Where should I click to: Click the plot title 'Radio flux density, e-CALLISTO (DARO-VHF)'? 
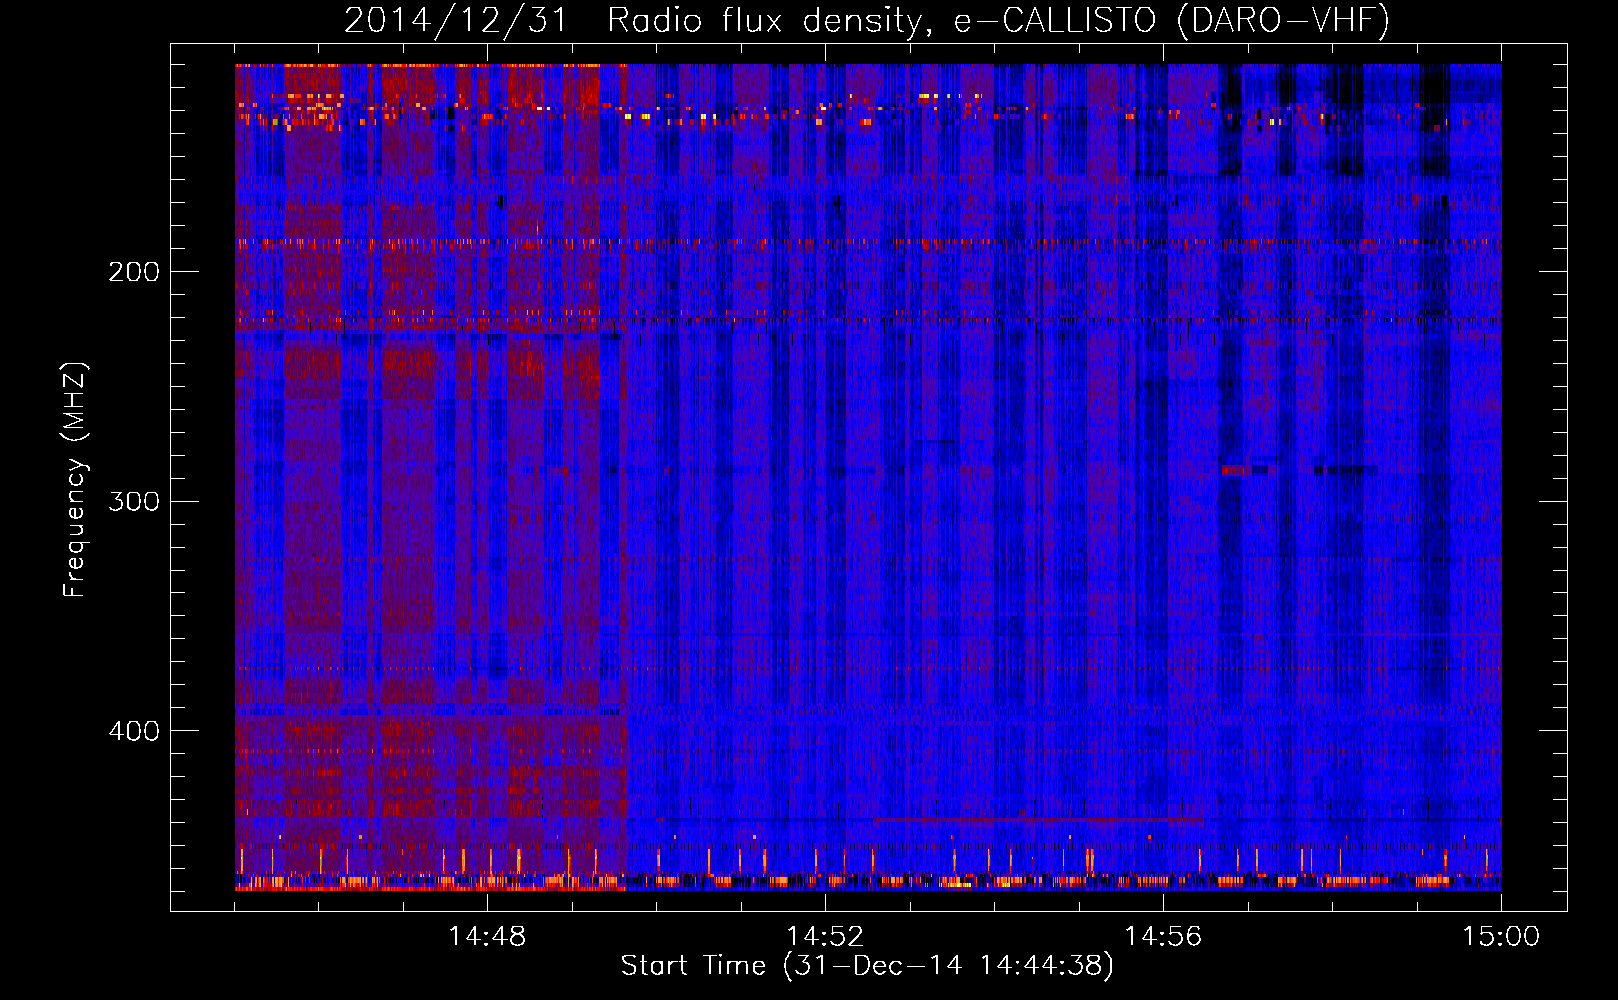998,20
